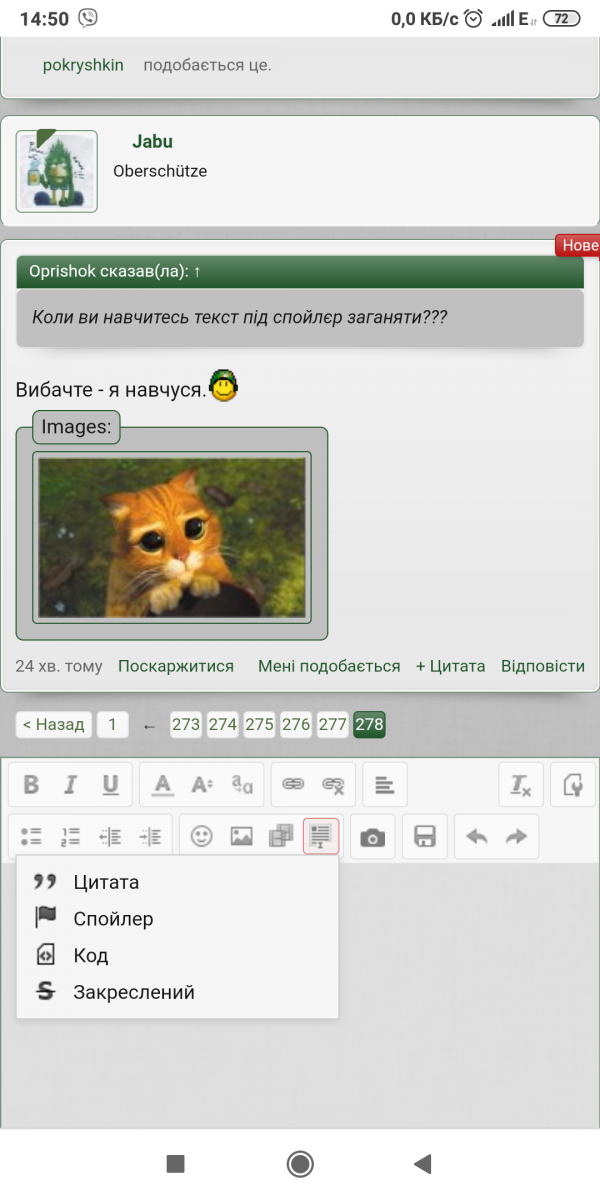
Task: Click the unlink icon
Action: [333, 785]
